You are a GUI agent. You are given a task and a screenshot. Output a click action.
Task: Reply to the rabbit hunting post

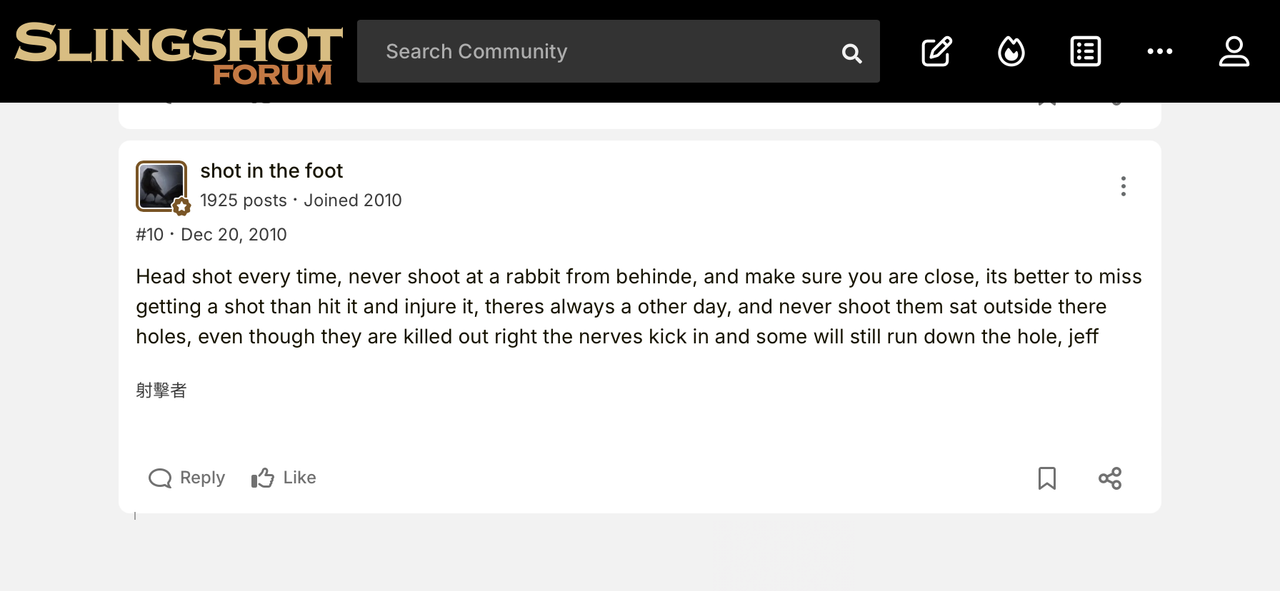click(187, 478)
